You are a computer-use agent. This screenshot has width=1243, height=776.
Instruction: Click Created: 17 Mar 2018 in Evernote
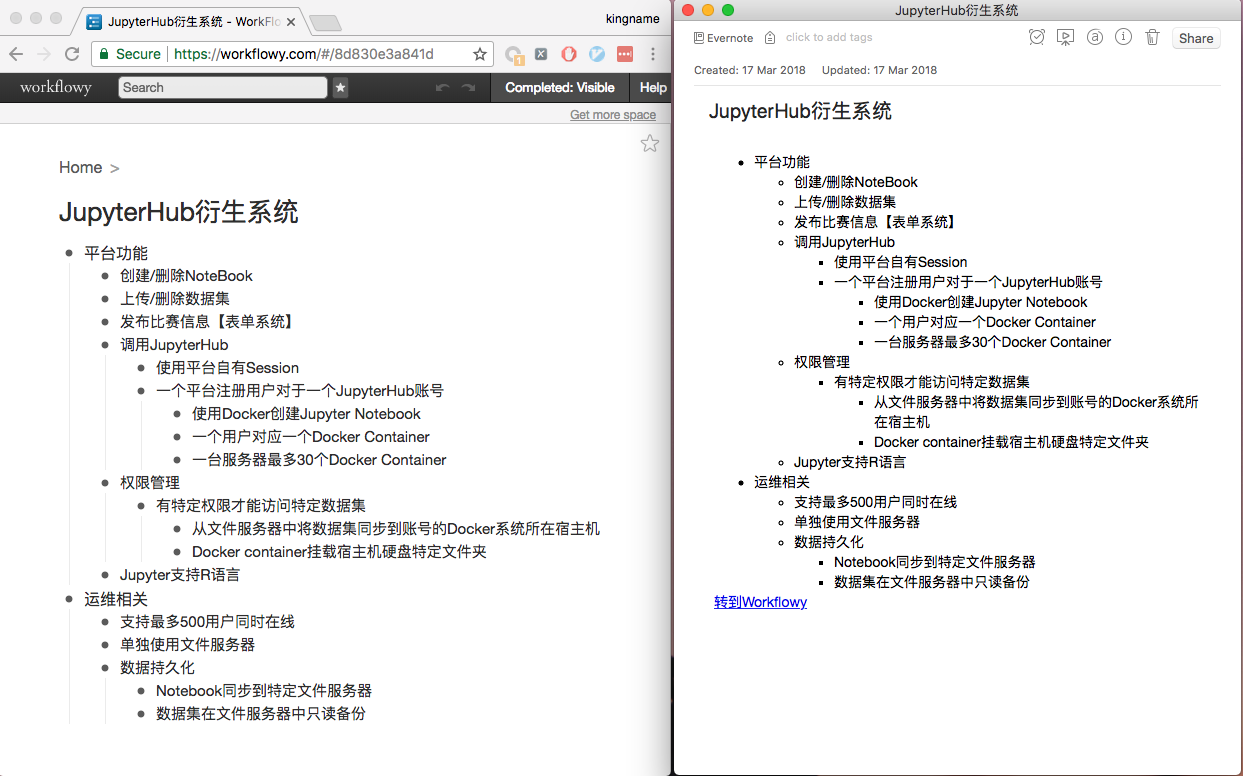(x=751, y=70)
